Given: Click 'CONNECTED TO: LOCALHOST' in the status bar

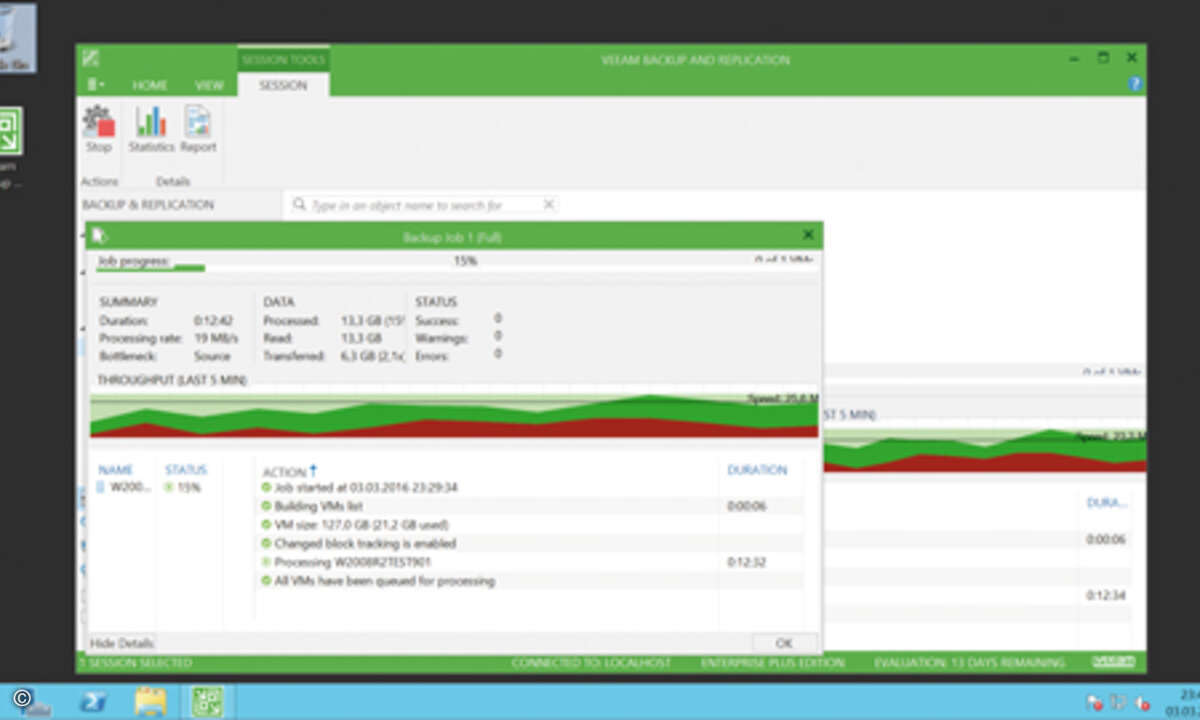Looking at the screenshot, I should (x=591, y=662).
